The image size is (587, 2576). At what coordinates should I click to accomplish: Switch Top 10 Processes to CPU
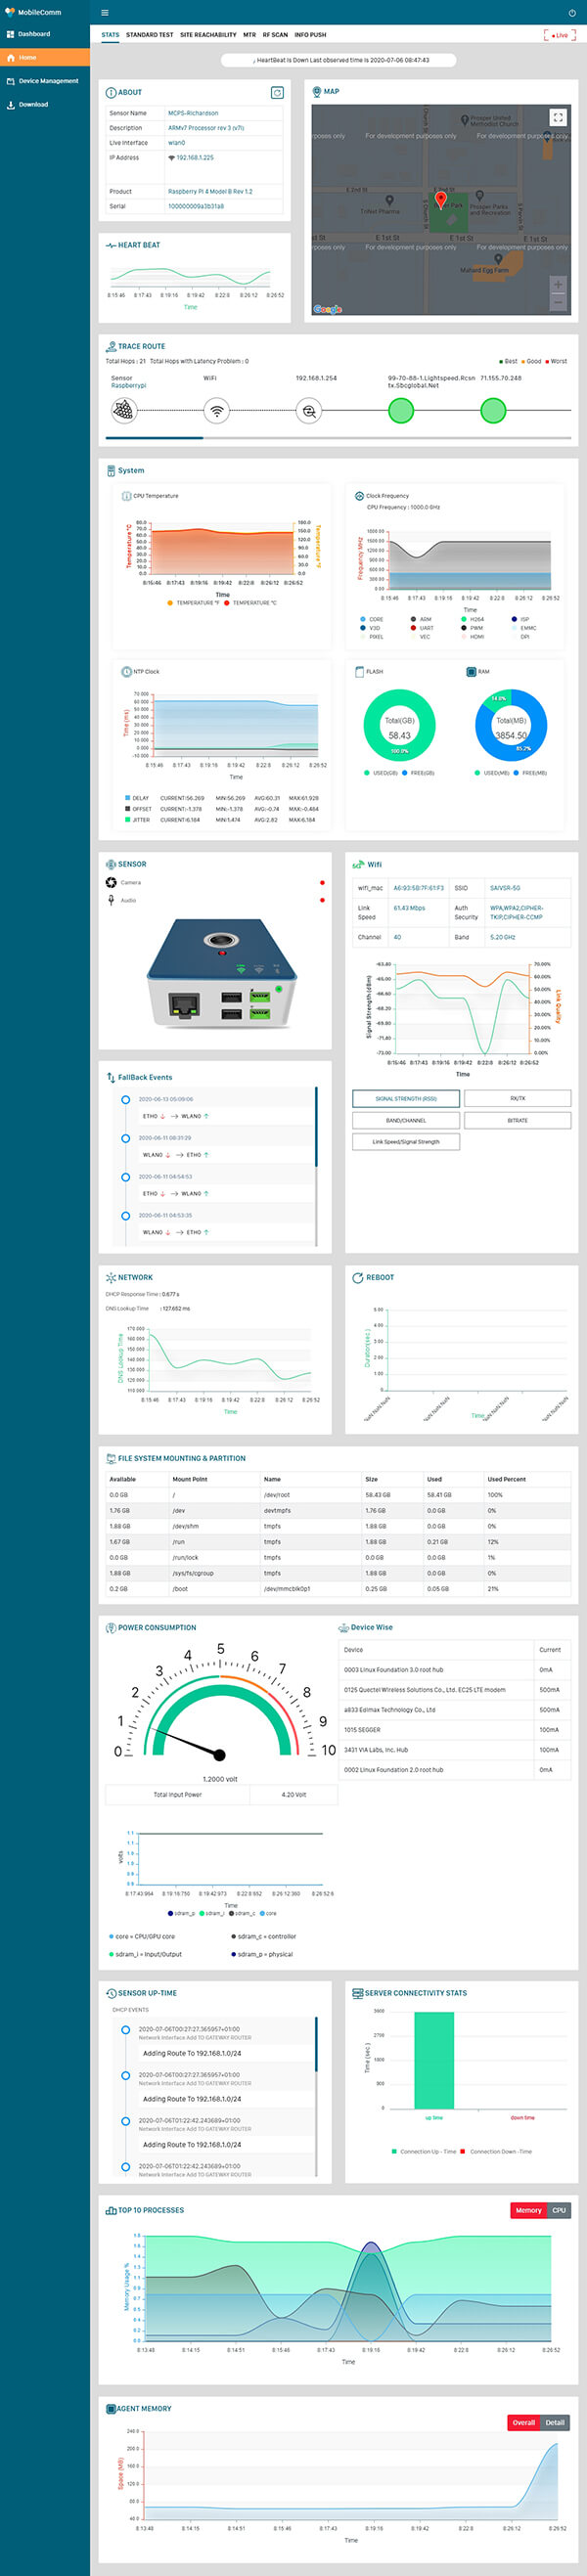point(559,2210)
